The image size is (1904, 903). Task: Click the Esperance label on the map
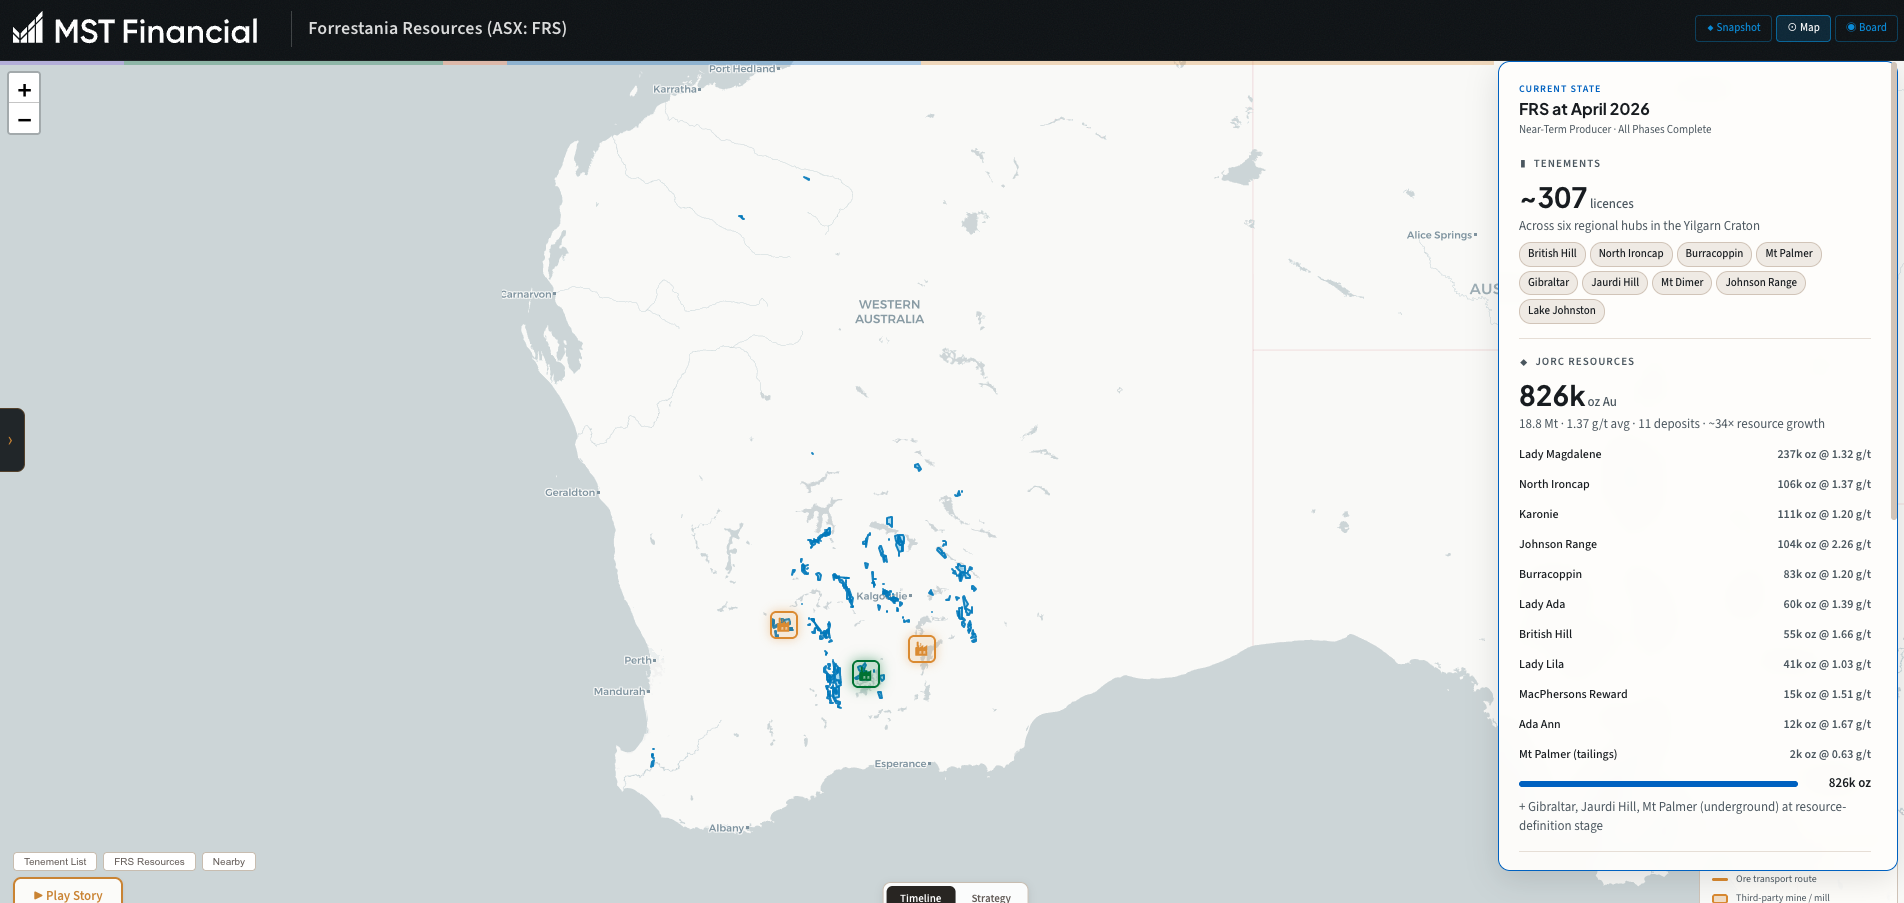pyautogui.click(x=901, y=763)
